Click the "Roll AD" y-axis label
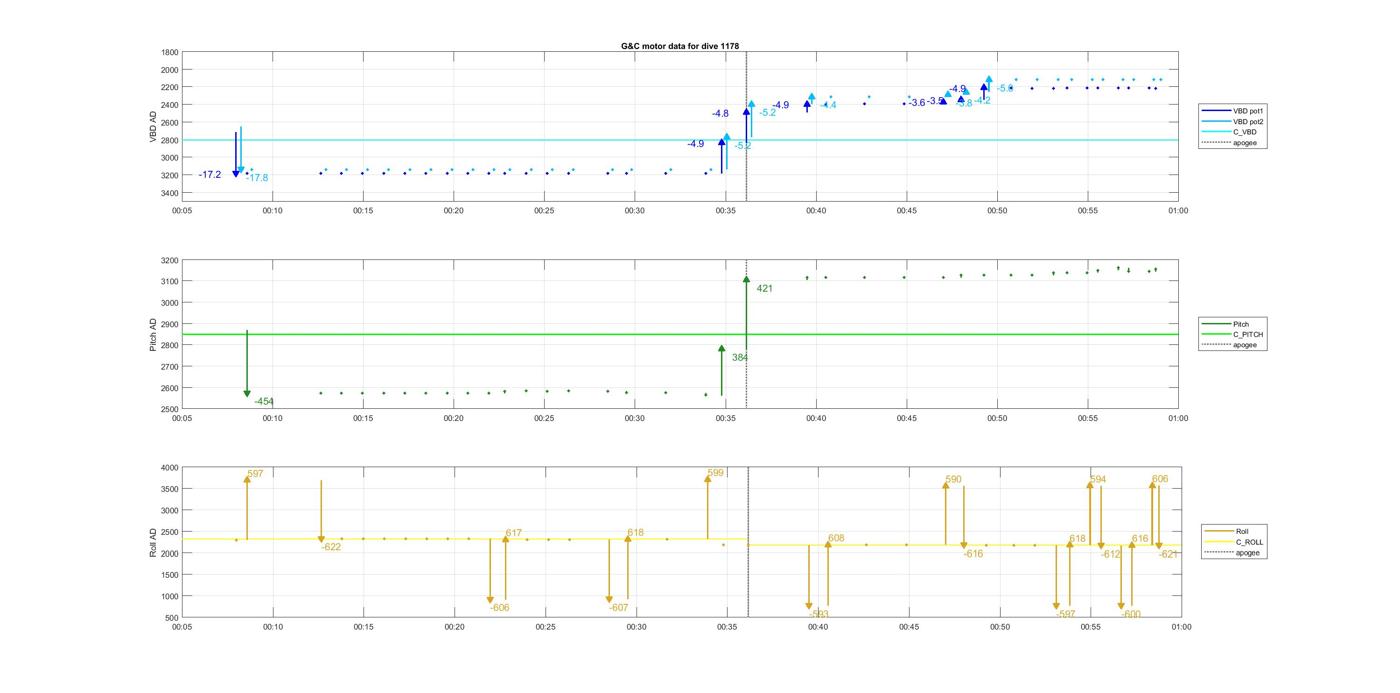 coord(153,542)
